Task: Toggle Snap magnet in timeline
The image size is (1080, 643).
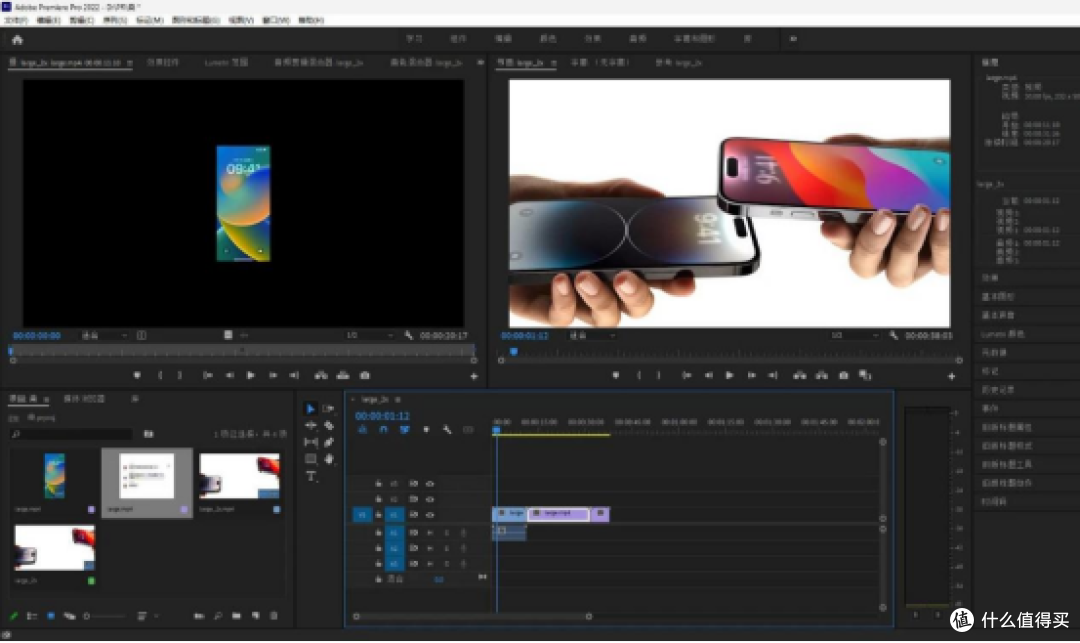Action: (384, 430)
